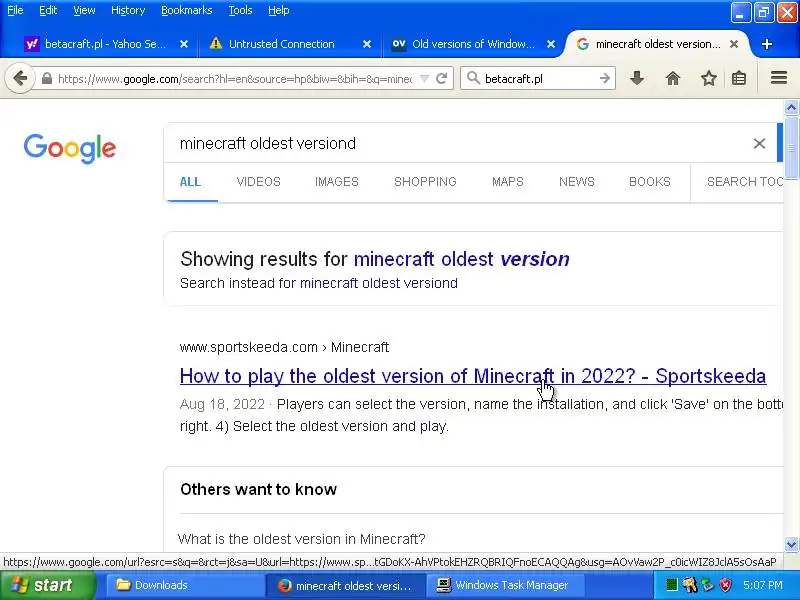Click the www.sportskeeda.com › Minecraft breadcrumb
Screen dimensions: 800x600
[284, 347]
